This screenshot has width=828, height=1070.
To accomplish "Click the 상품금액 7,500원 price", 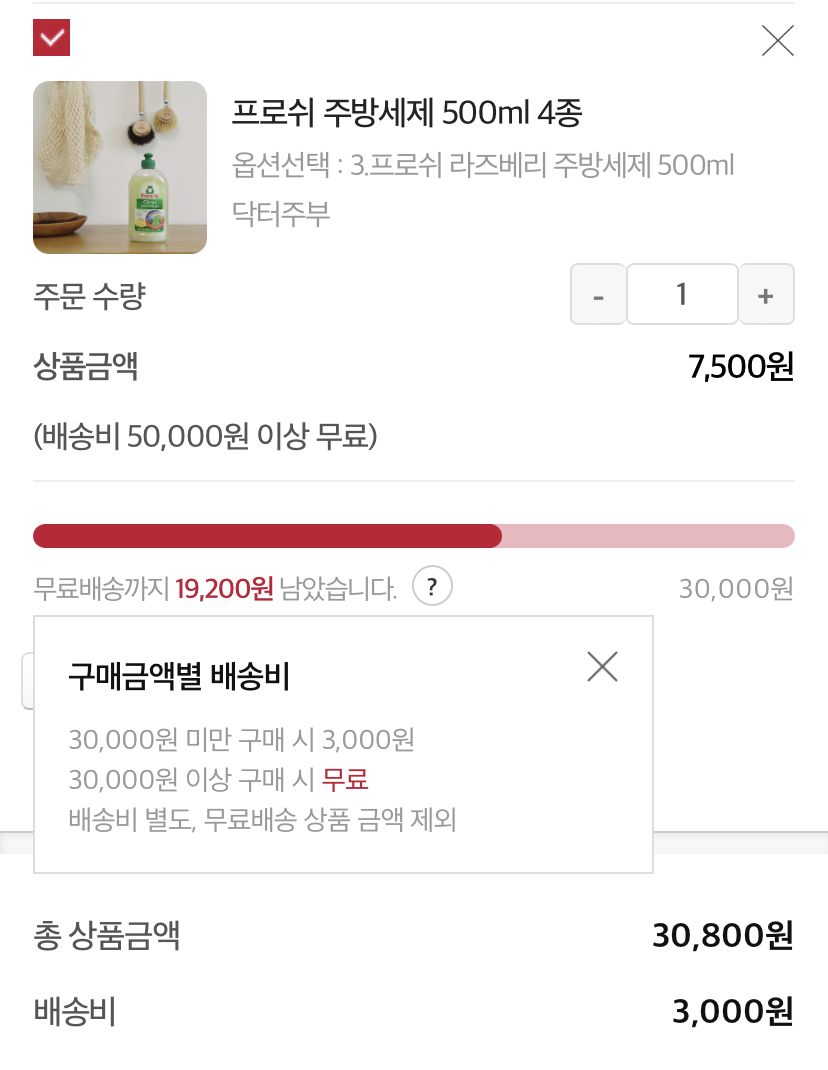I will (741, 367).
